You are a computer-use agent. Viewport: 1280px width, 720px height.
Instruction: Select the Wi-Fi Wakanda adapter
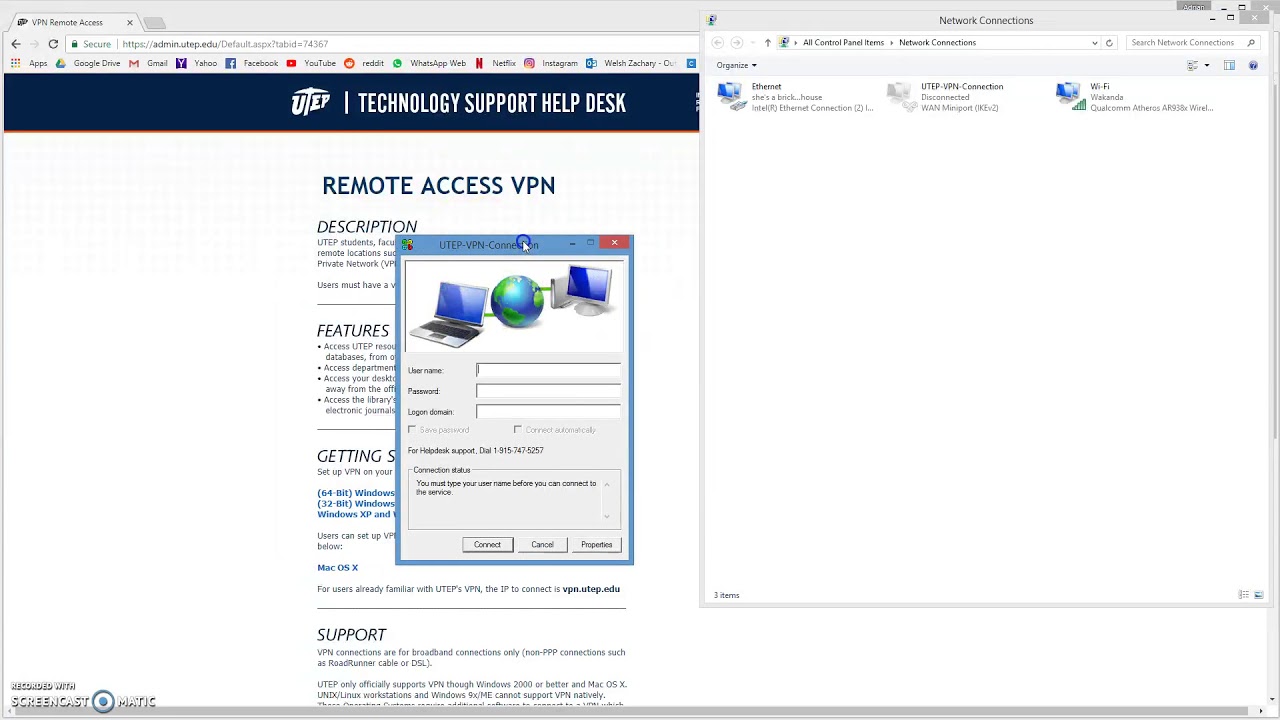point(1135,97)
